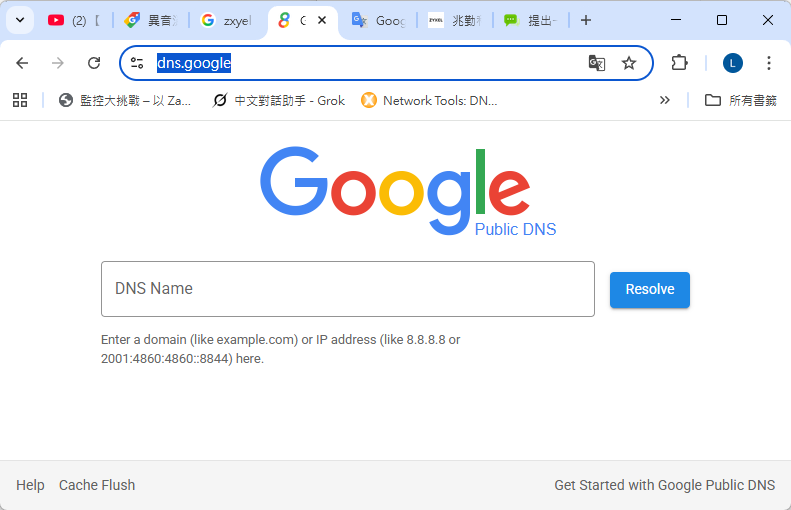The width and height of the screenshot is (791, 510).
Task: Focus the DNS Name input field
Action: (x=348, y=289)
